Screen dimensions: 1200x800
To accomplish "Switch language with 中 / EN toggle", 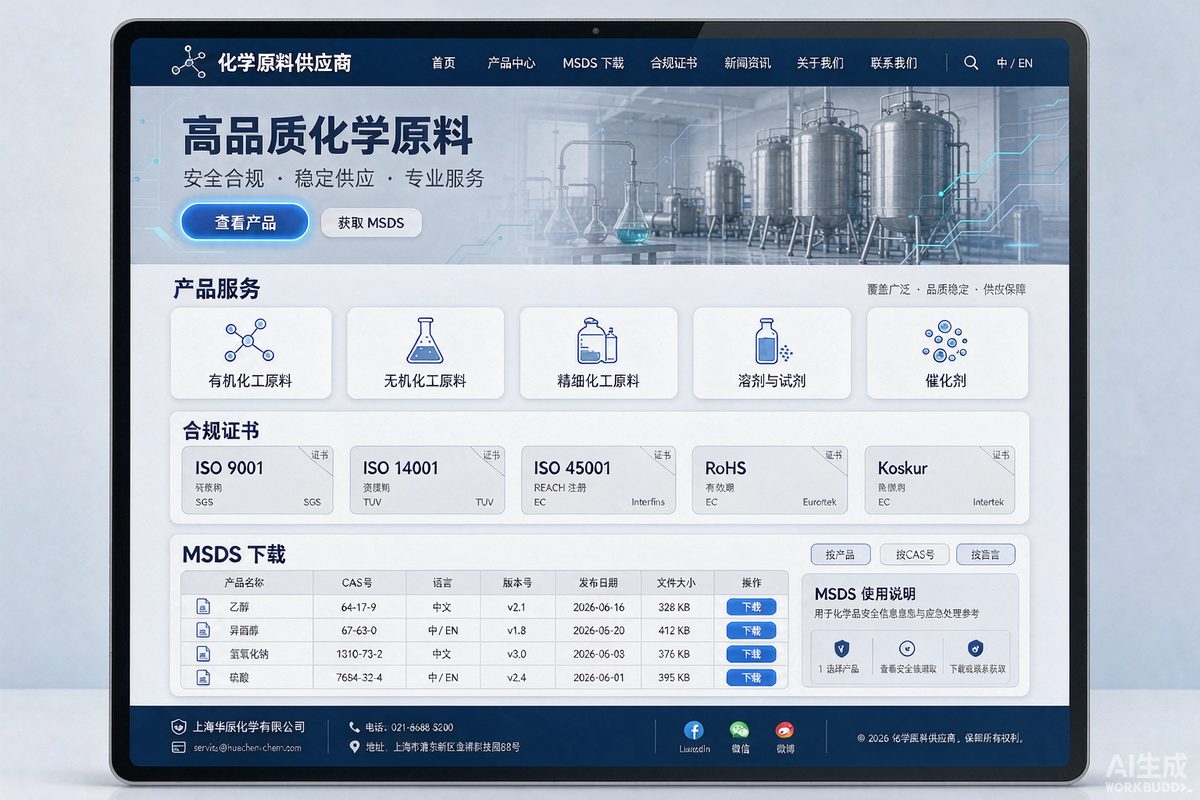I will click(1014, 63).
